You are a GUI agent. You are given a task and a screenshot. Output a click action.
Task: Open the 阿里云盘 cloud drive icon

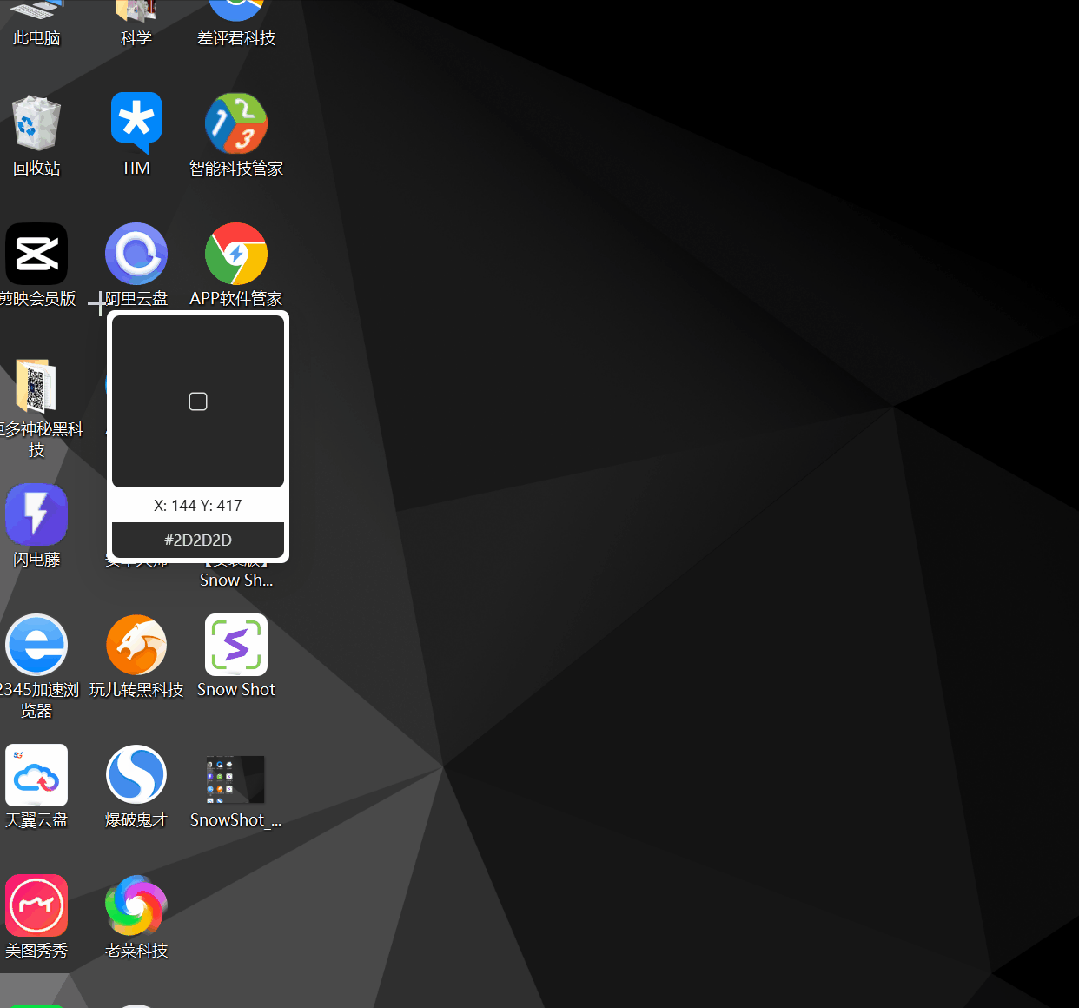point(136,253)
